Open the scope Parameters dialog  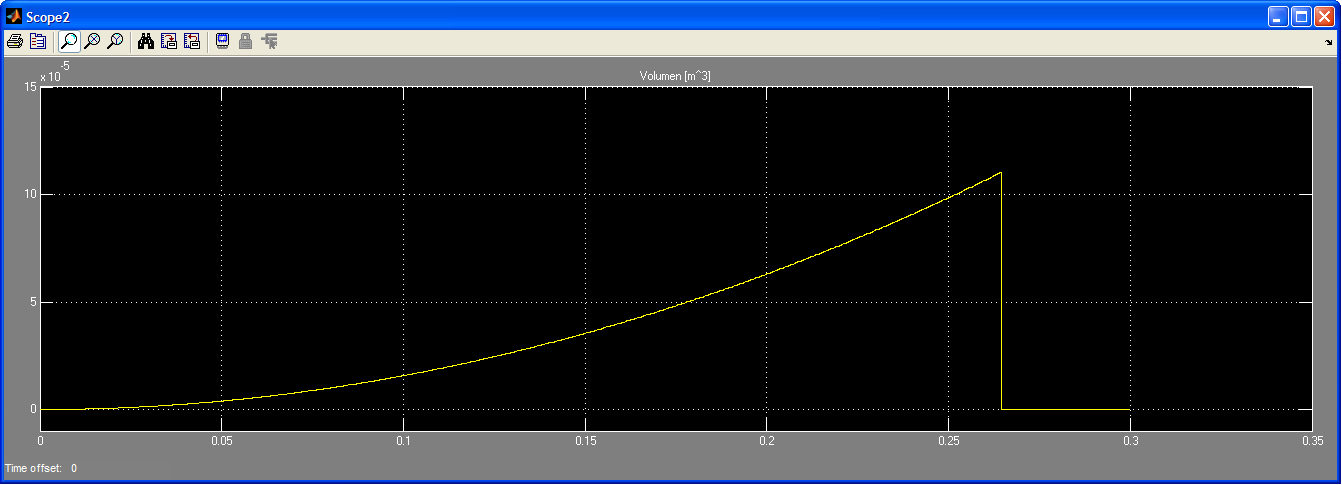click(x=38, y=41)
